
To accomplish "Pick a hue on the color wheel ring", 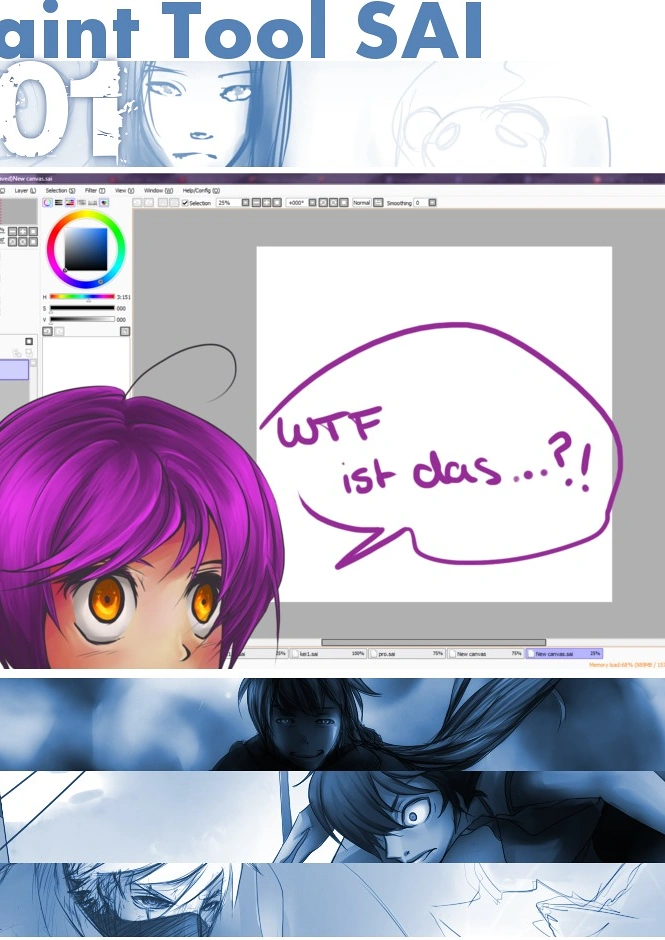I will pyautogui.click(x=86, y=215).
